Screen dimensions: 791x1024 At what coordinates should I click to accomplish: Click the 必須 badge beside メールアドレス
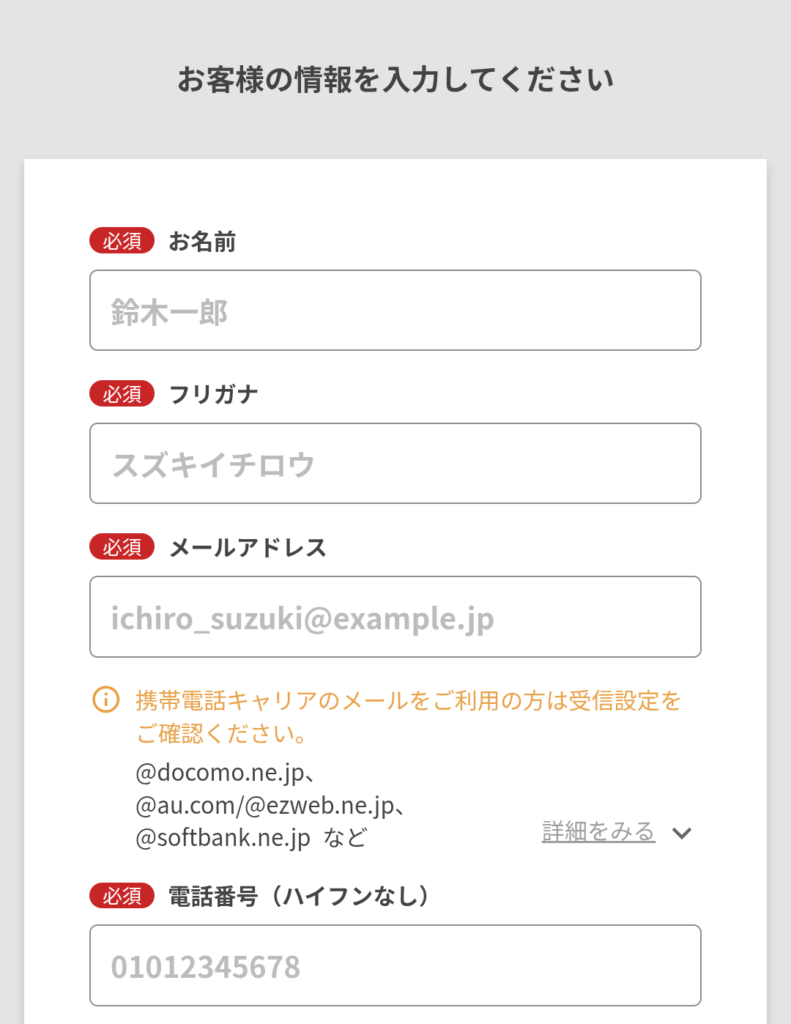(122, 547)
